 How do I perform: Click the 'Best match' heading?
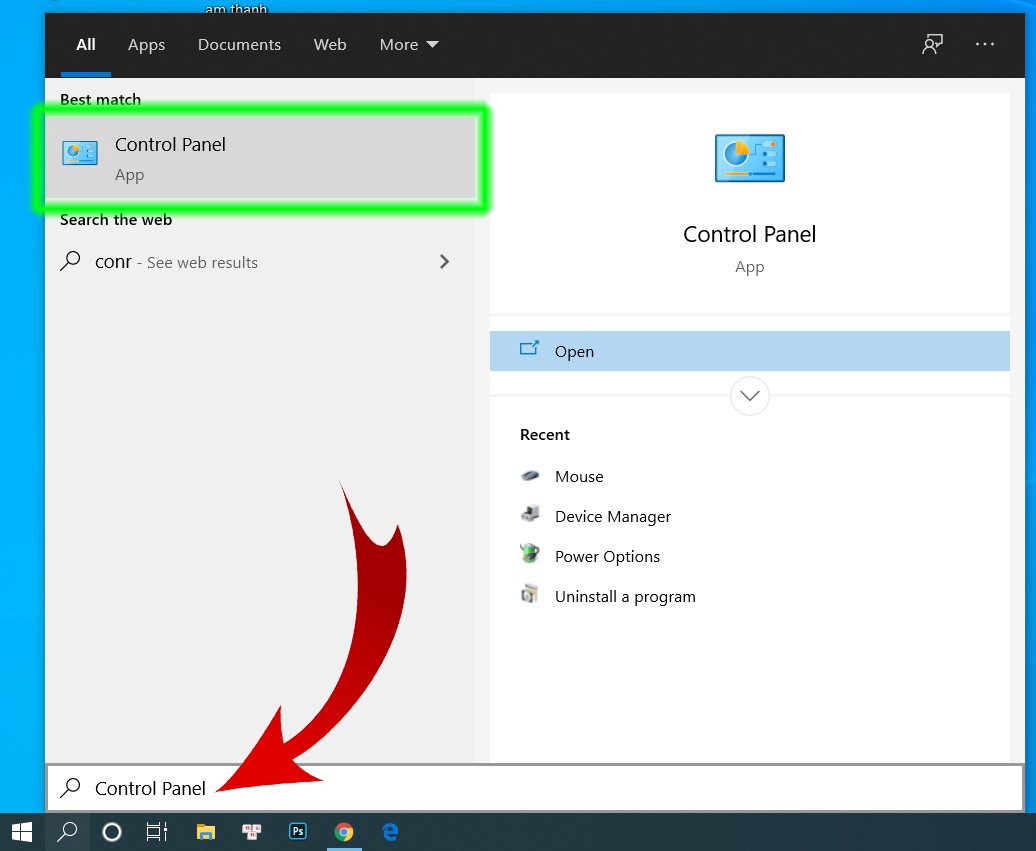(x=100, y=100)
